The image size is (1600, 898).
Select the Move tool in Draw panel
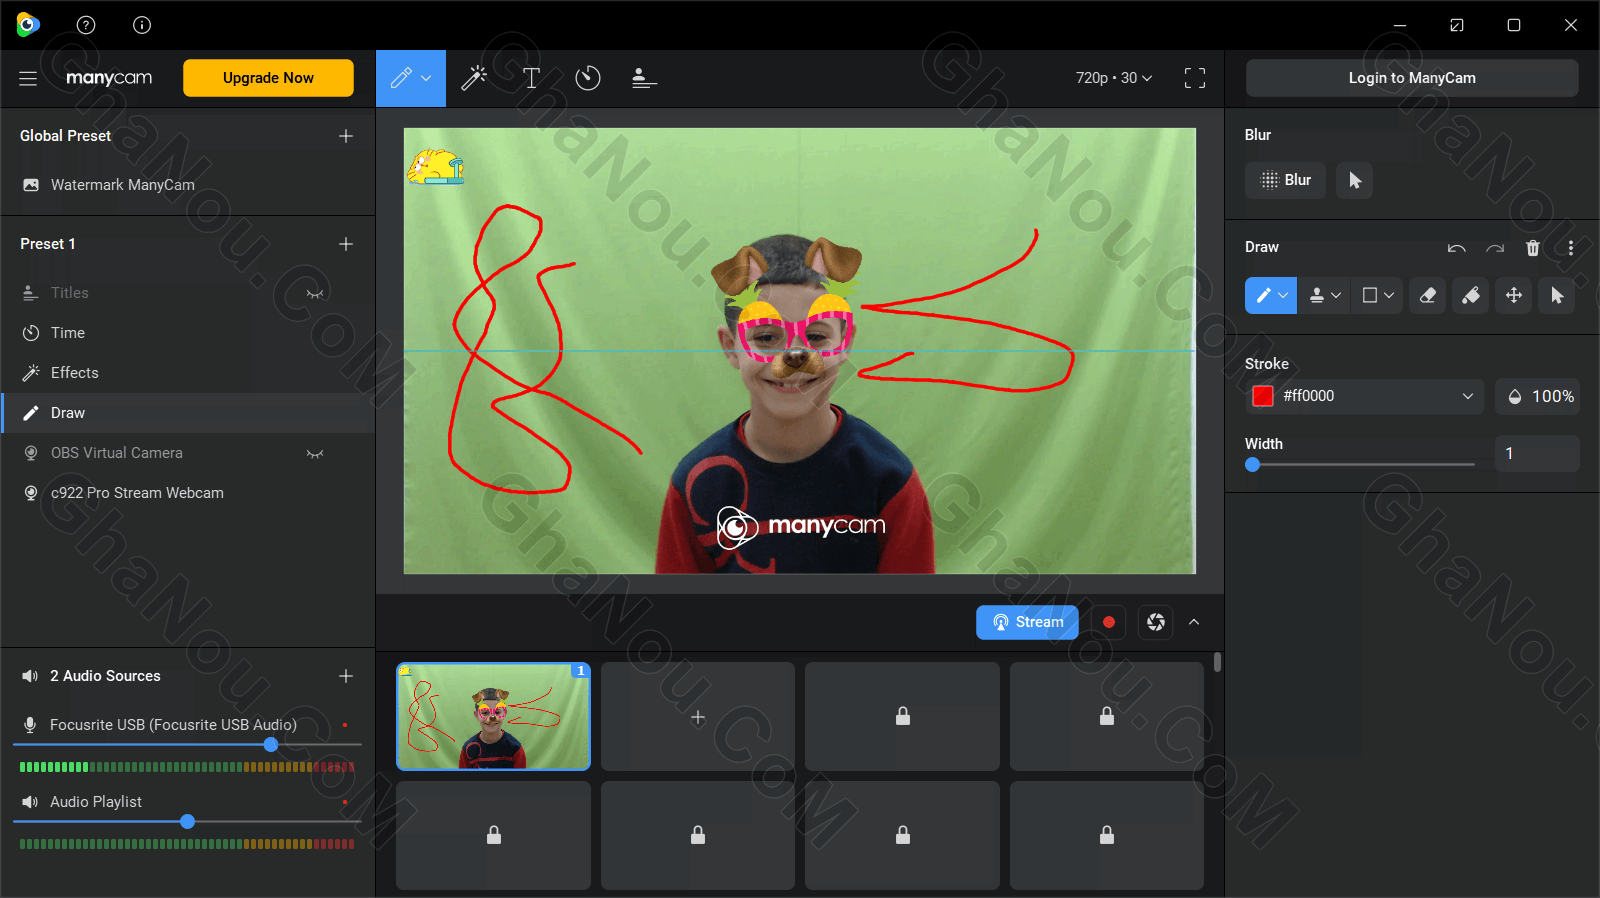point(1514,296)
